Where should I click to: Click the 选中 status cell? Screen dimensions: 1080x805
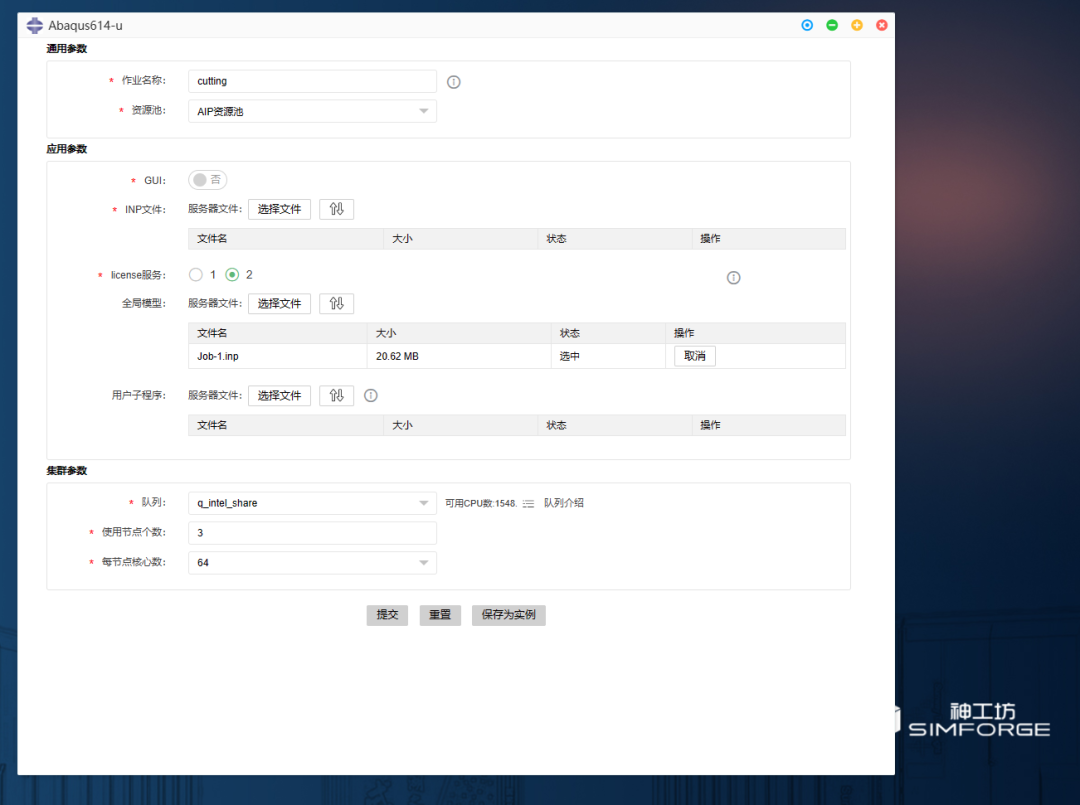(608, 356)
